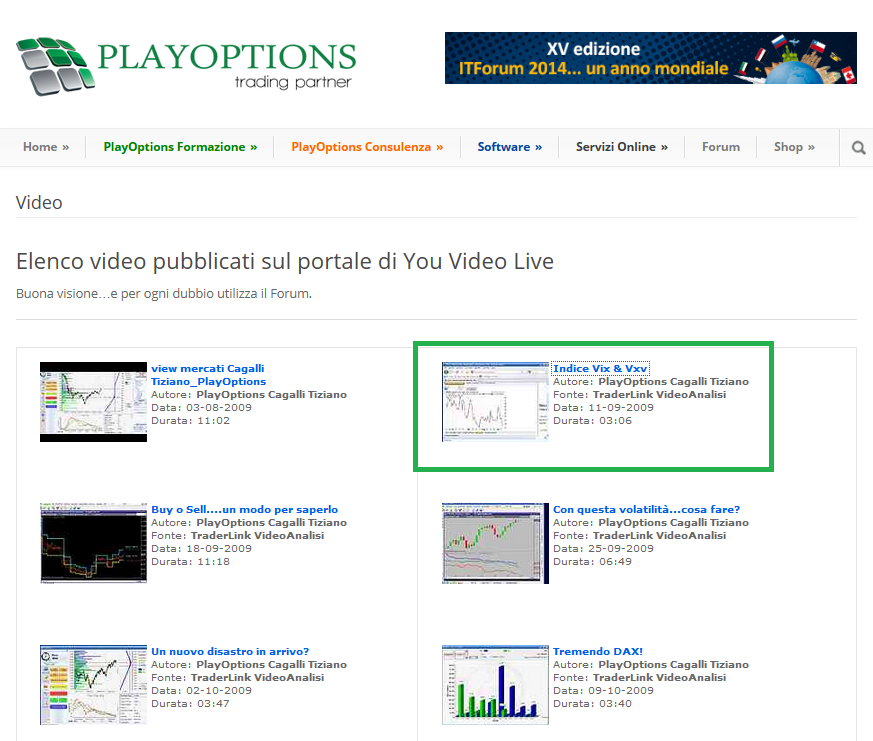Open 'Indice Vix & Vxv' video link
The image size is (873, 741).
pos(600,369)
